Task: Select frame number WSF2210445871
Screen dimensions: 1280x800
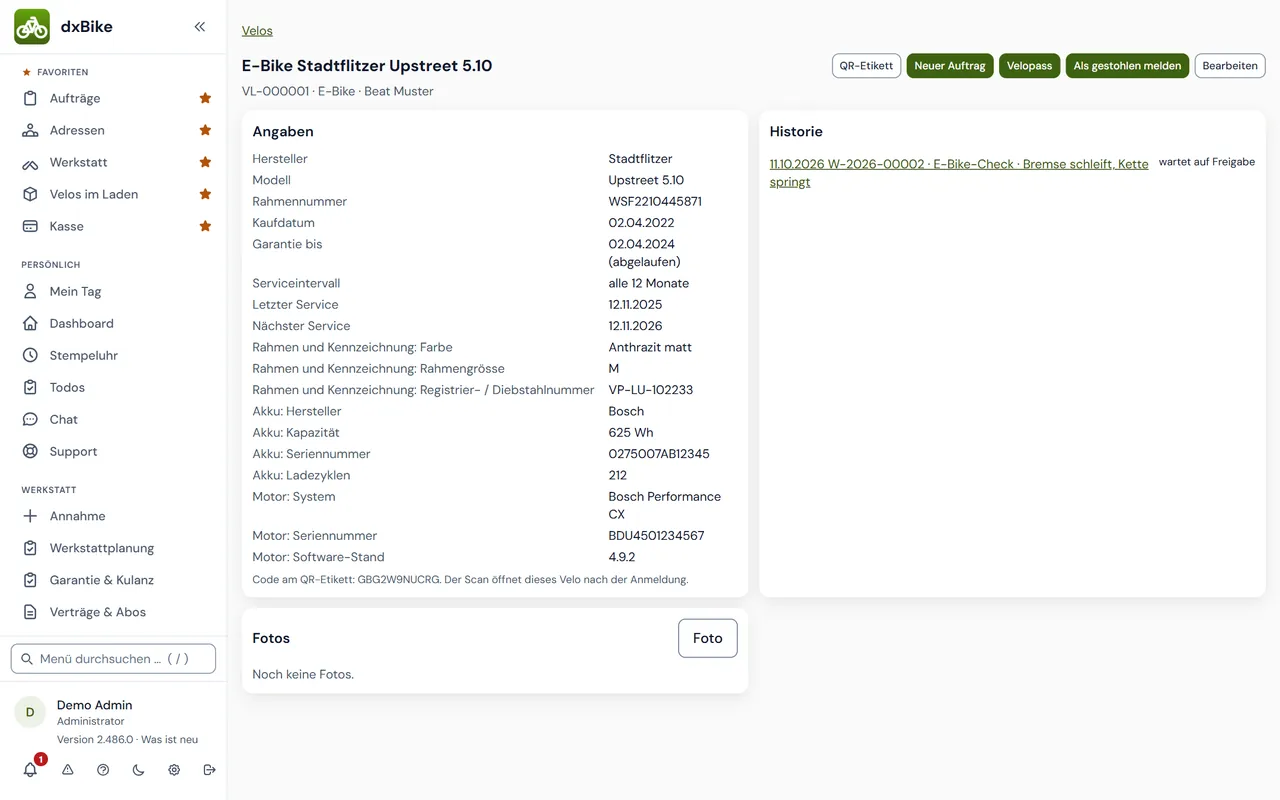Action: (655, 202)
